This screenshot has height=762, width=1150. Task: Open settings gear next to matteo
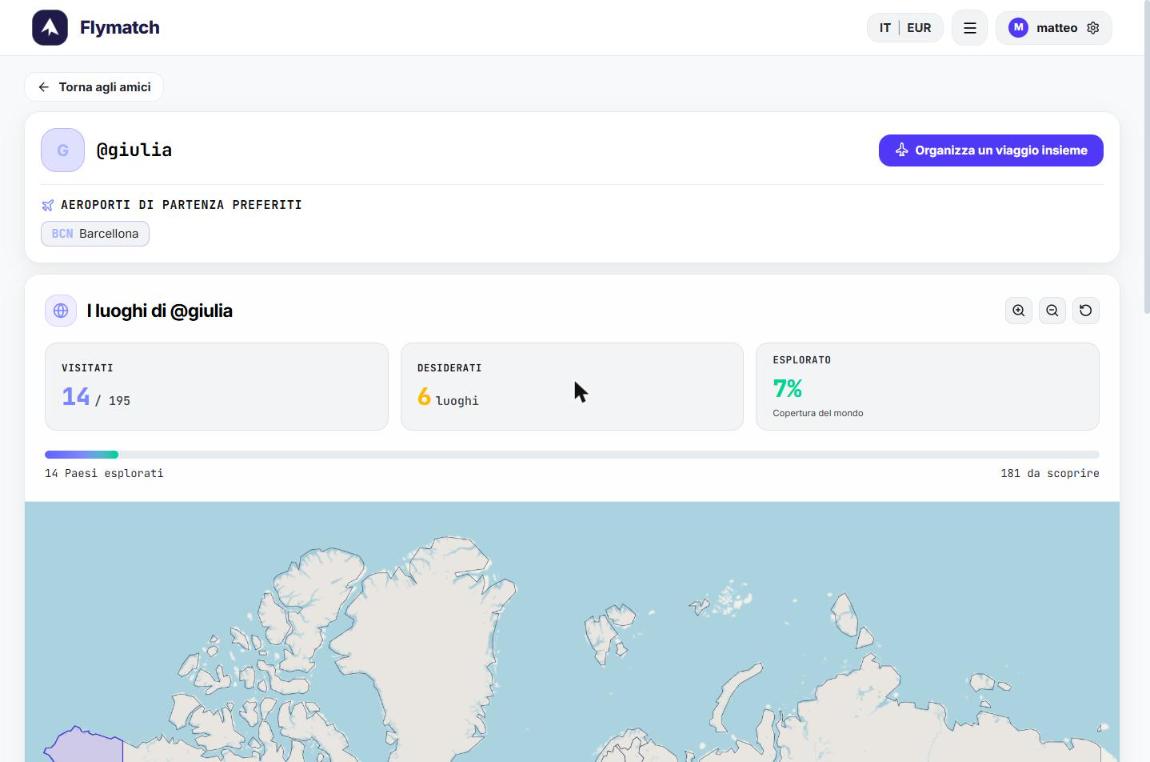tap(1092, 28)
